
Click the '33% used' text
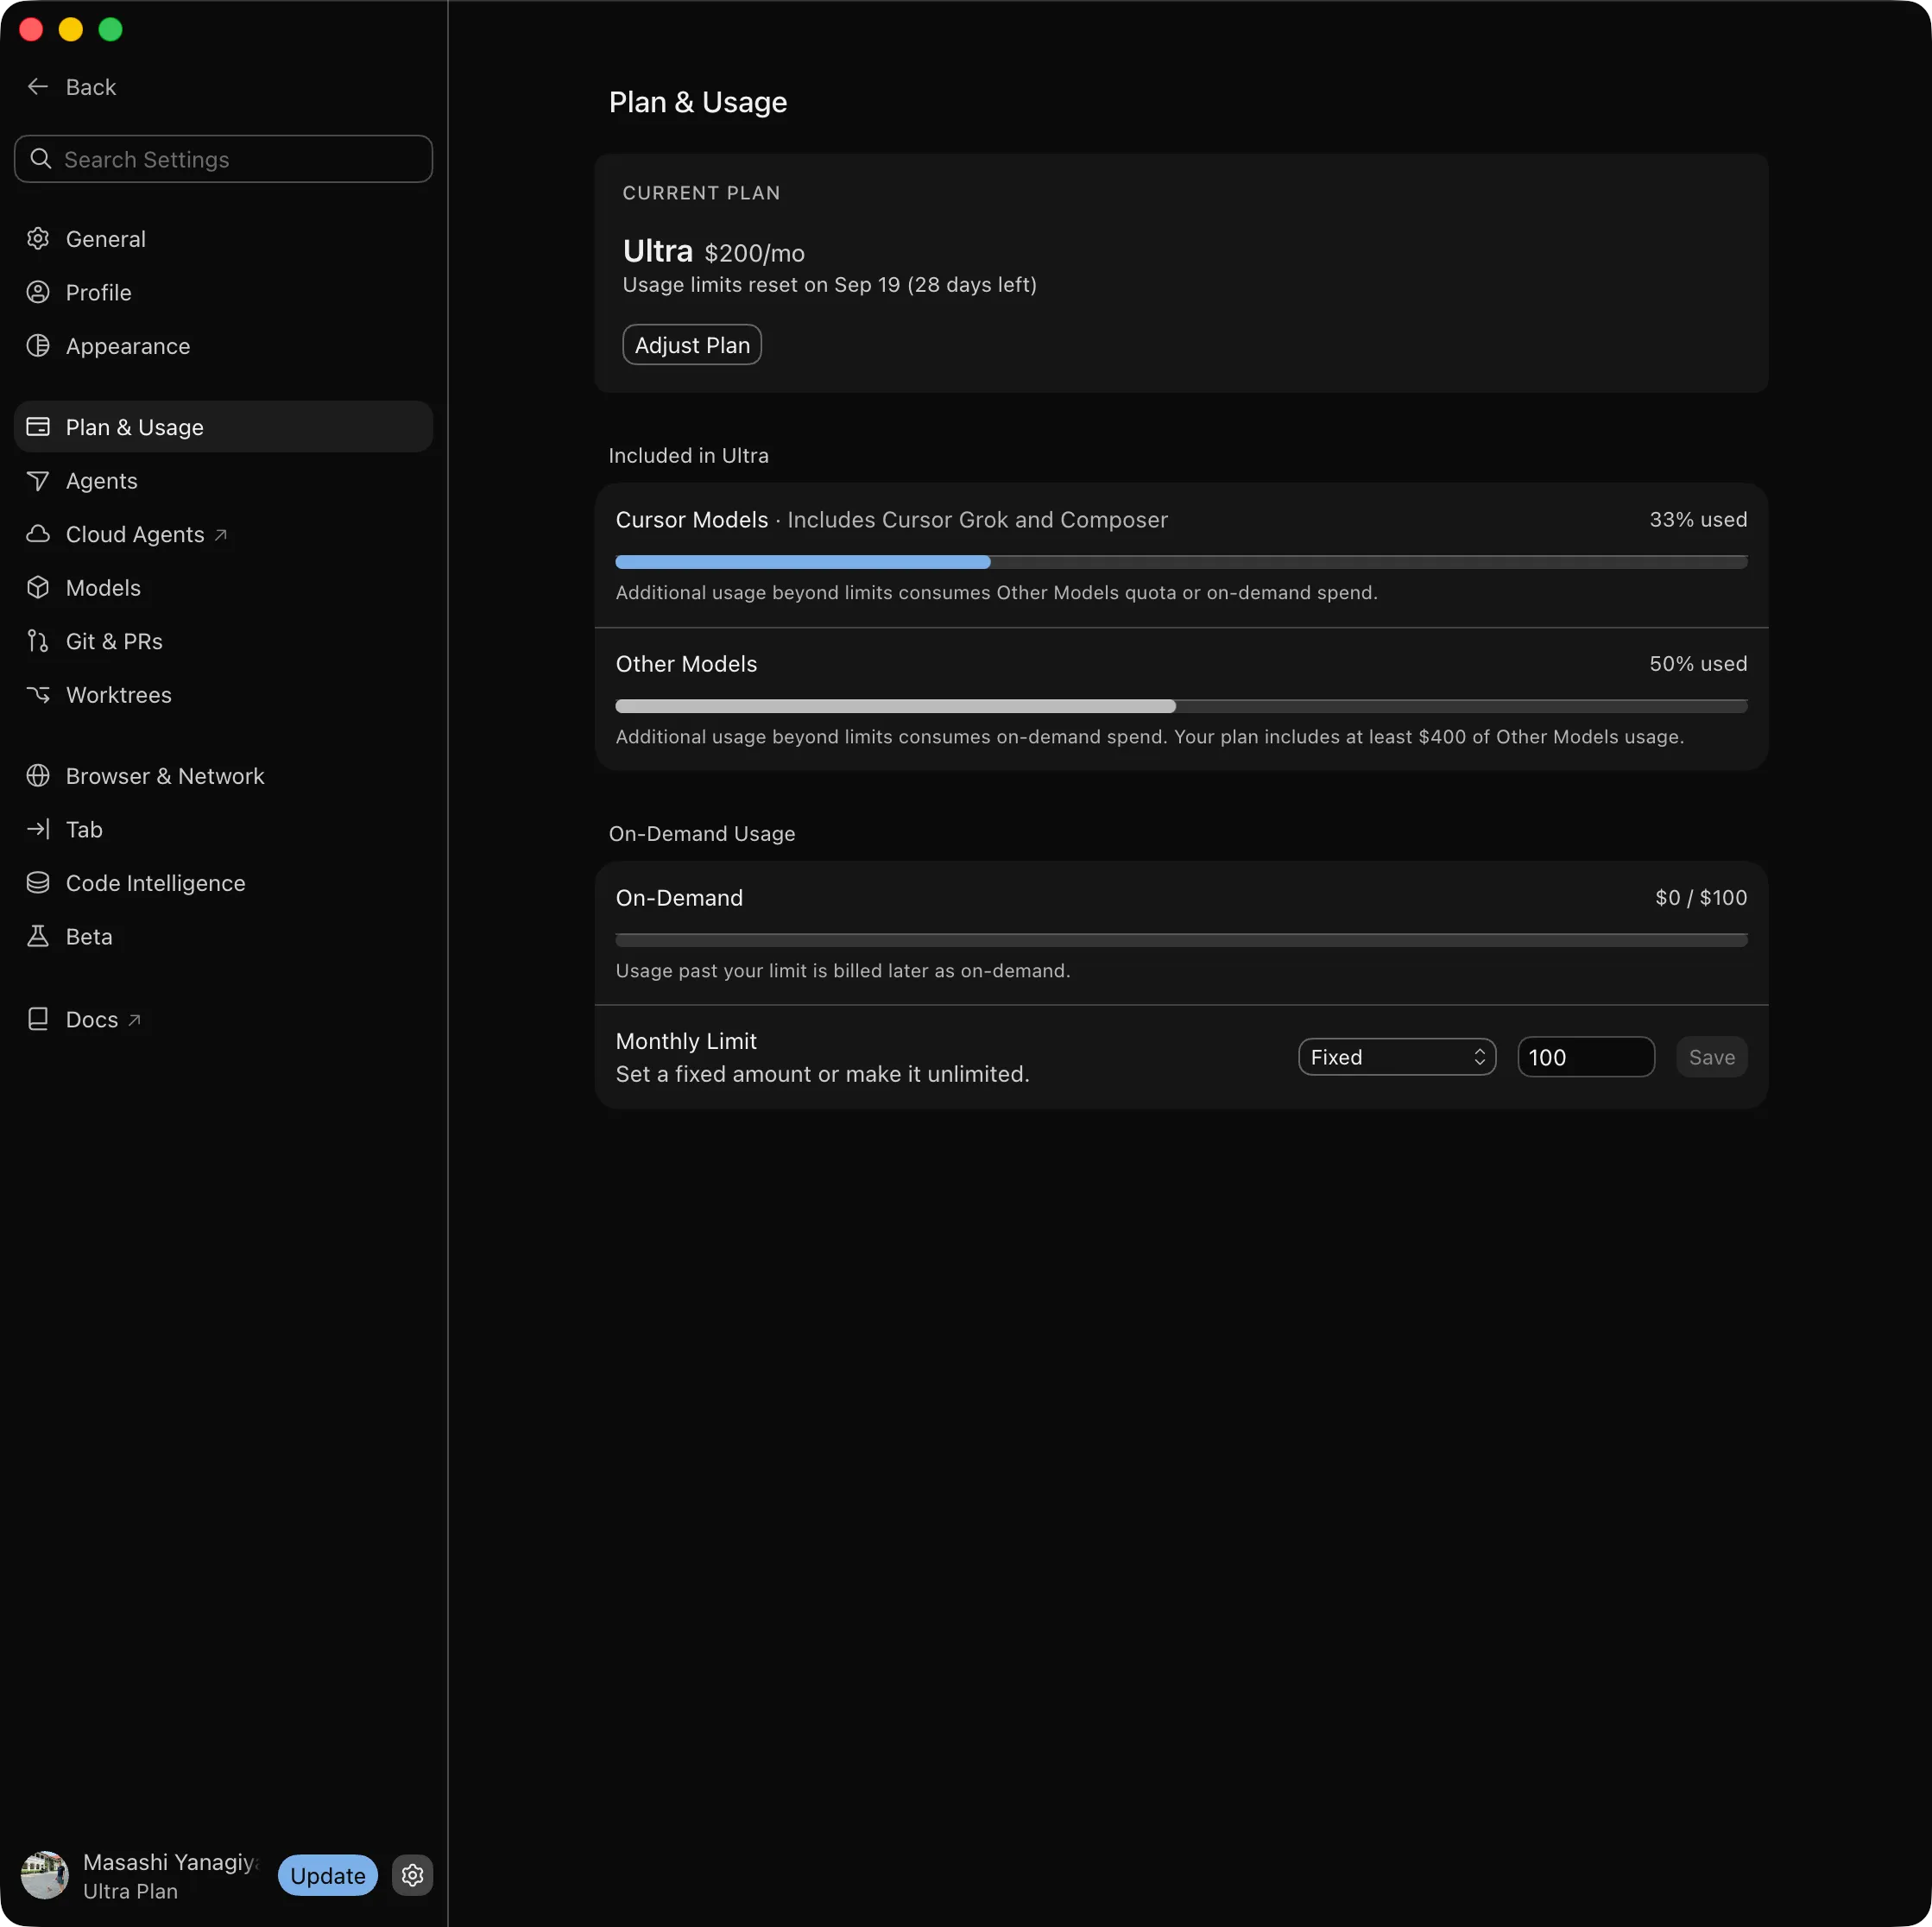(x=1698, y=520)
